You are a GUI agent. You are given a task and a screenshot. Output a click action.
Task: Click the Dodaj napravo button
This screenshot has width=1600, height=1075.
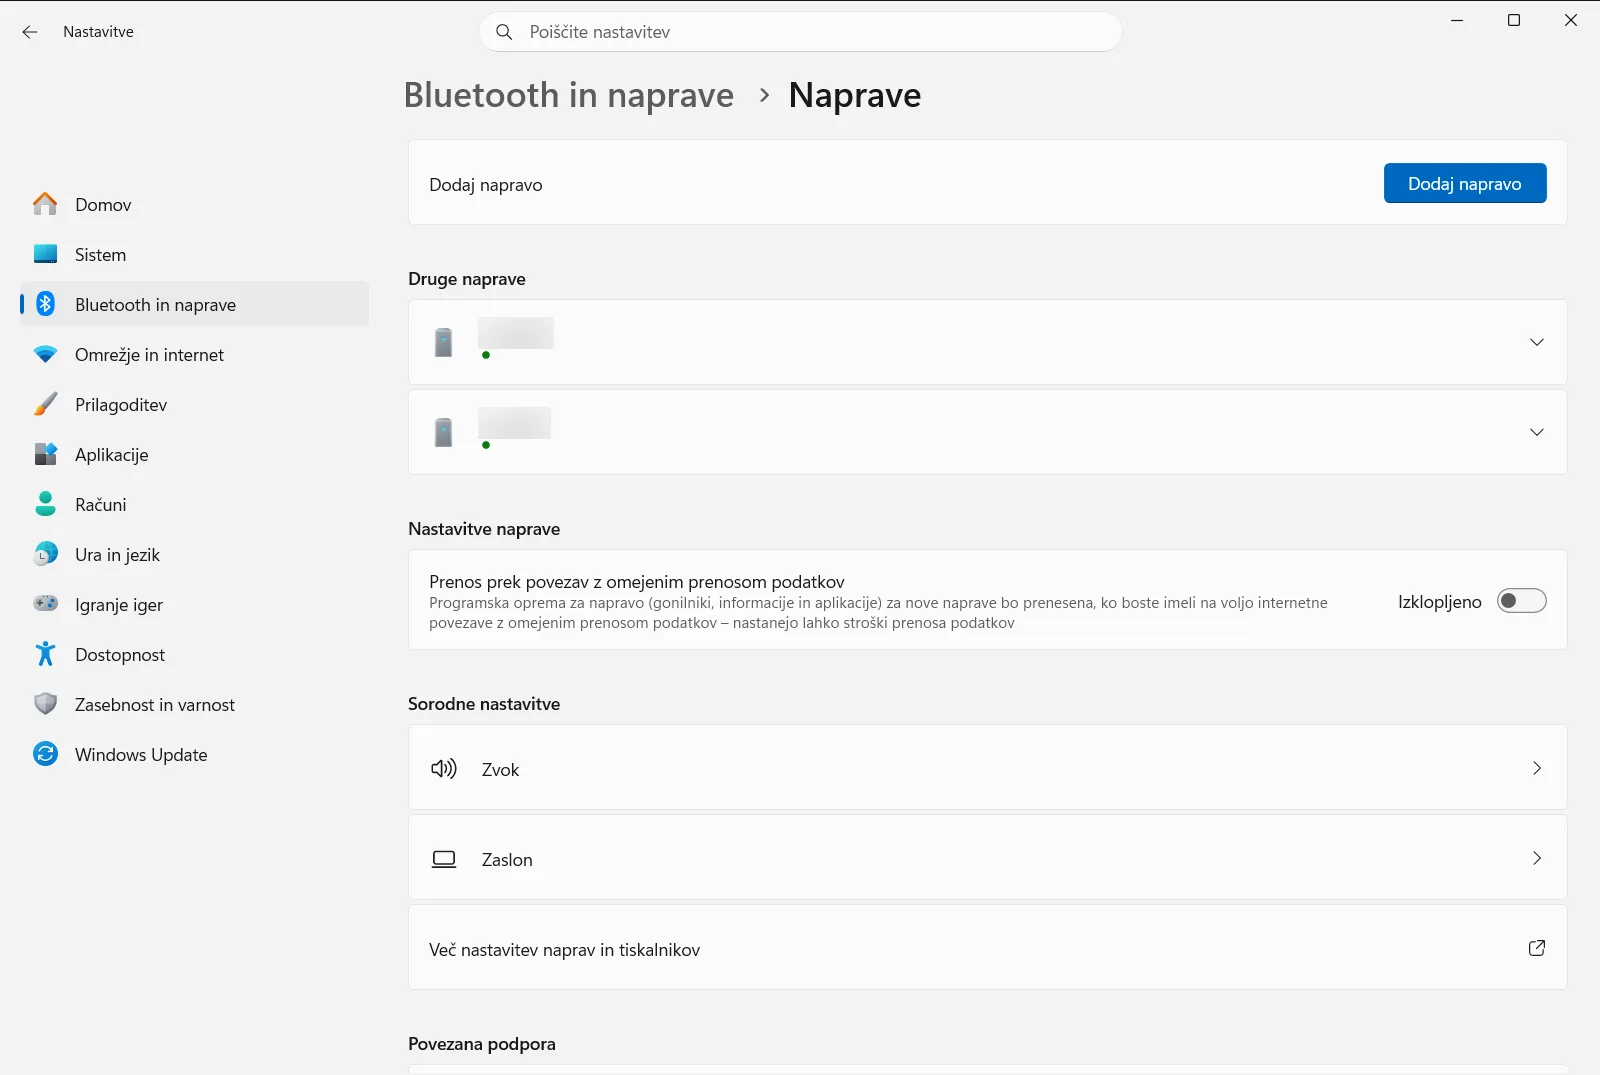point(1465,183)
